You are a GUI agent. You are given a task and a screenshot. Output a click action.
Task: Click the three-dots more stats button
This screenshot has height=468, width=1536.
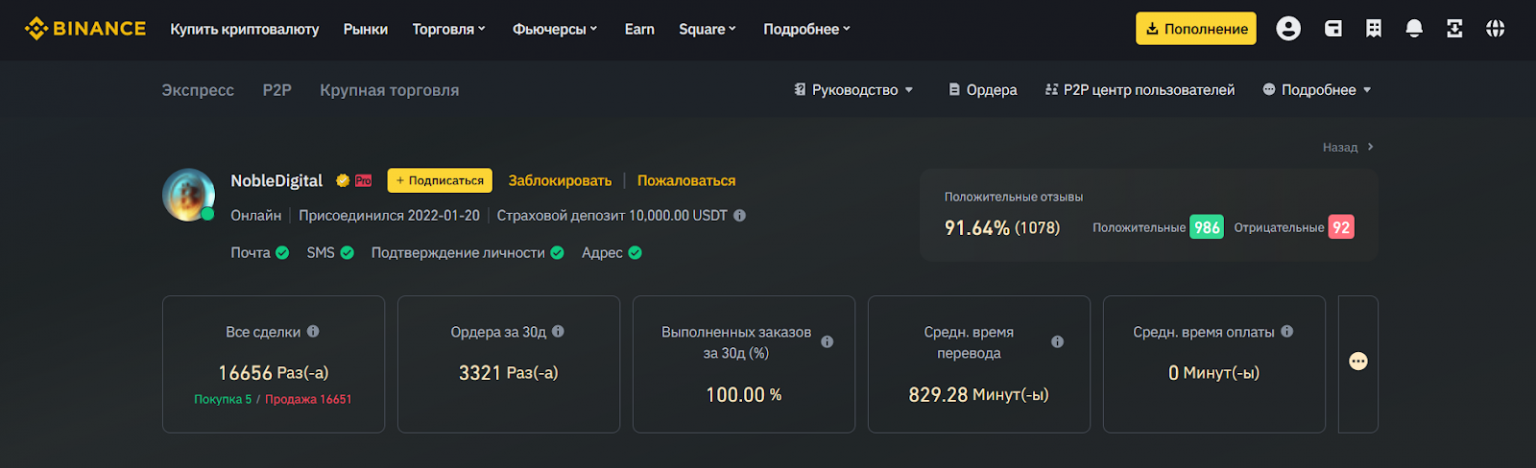tap(1358, 361)
